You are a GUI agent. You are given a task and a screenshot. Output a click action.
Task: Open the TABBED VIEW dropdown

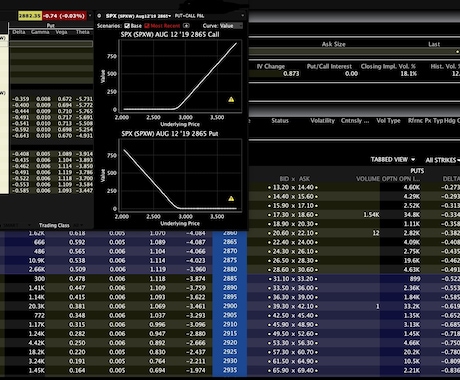393,160
